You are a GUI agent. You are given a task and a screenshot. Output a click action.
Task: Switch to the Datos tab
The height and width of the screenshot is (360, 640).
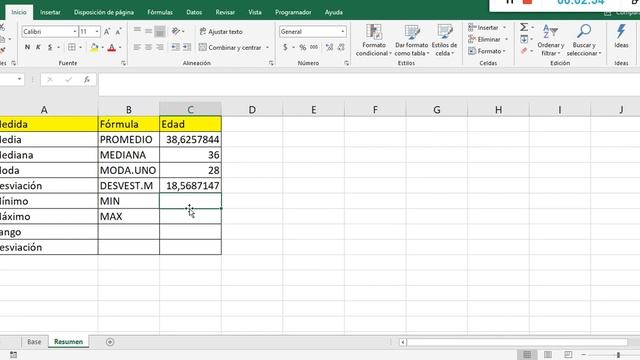point(194,12)
